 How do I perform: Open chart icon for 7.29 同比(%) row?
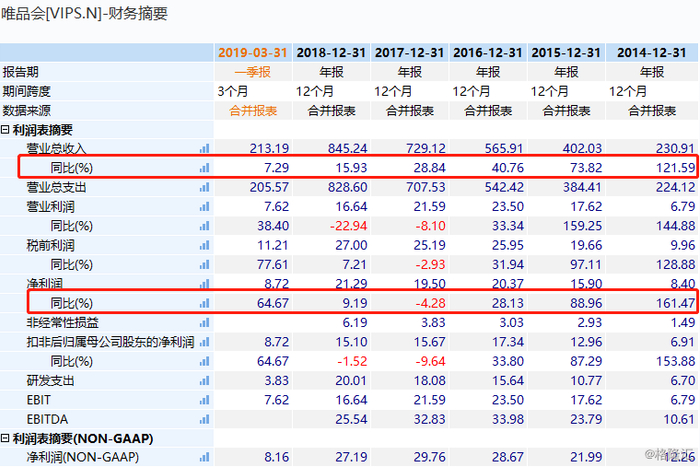[x=204, y=168]
